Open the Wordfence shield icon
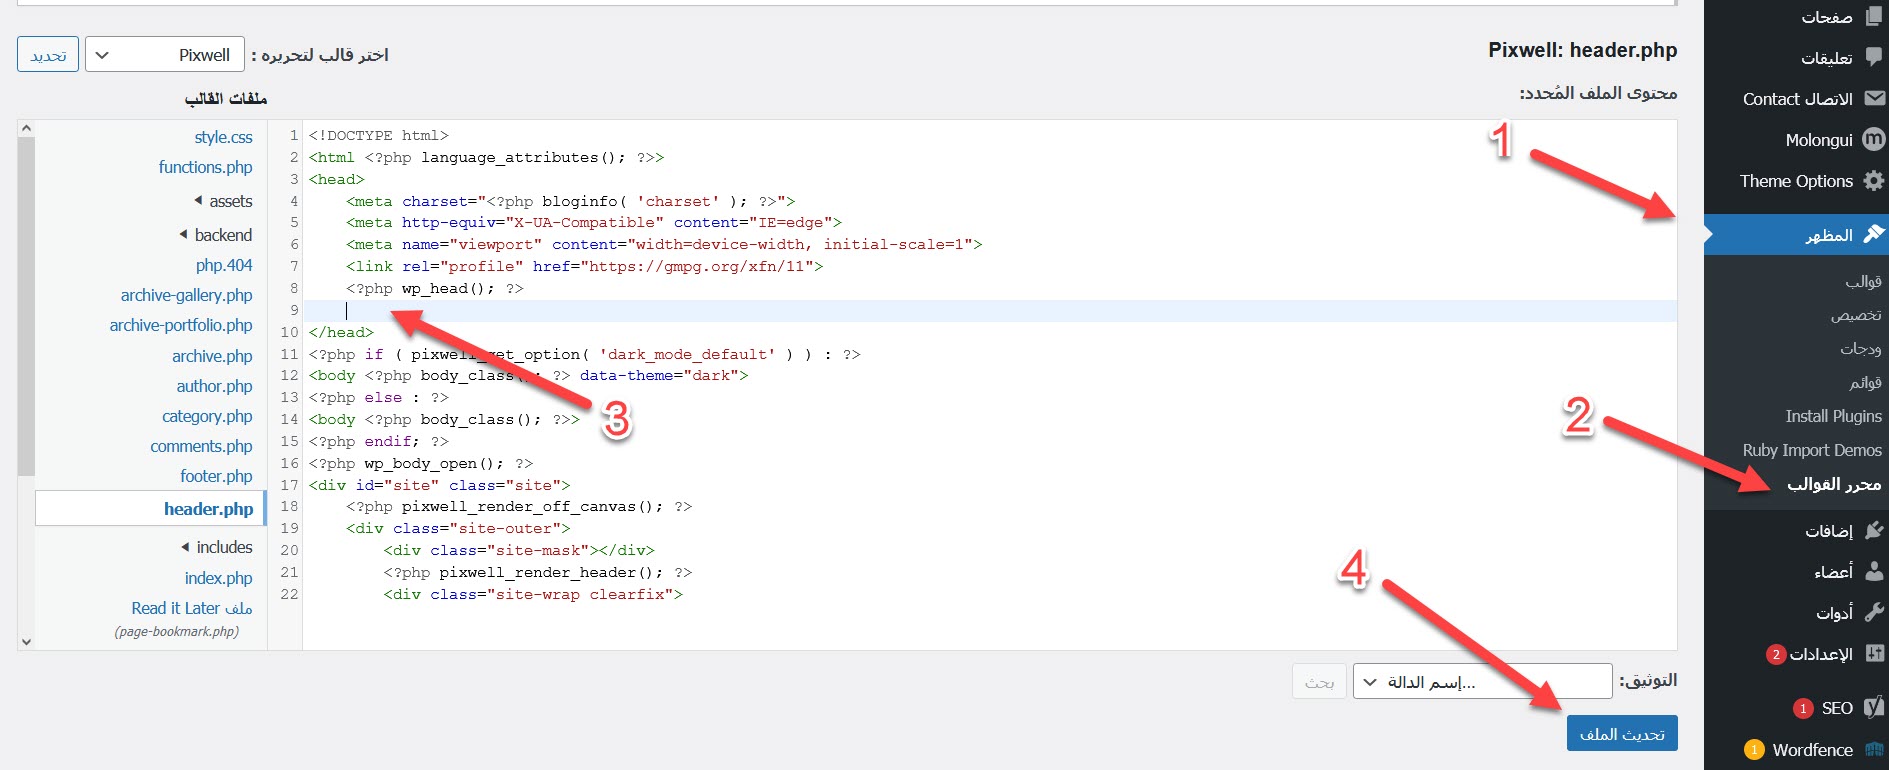Viewport: 1889px width, 770px height. [x=1874, y=749]
